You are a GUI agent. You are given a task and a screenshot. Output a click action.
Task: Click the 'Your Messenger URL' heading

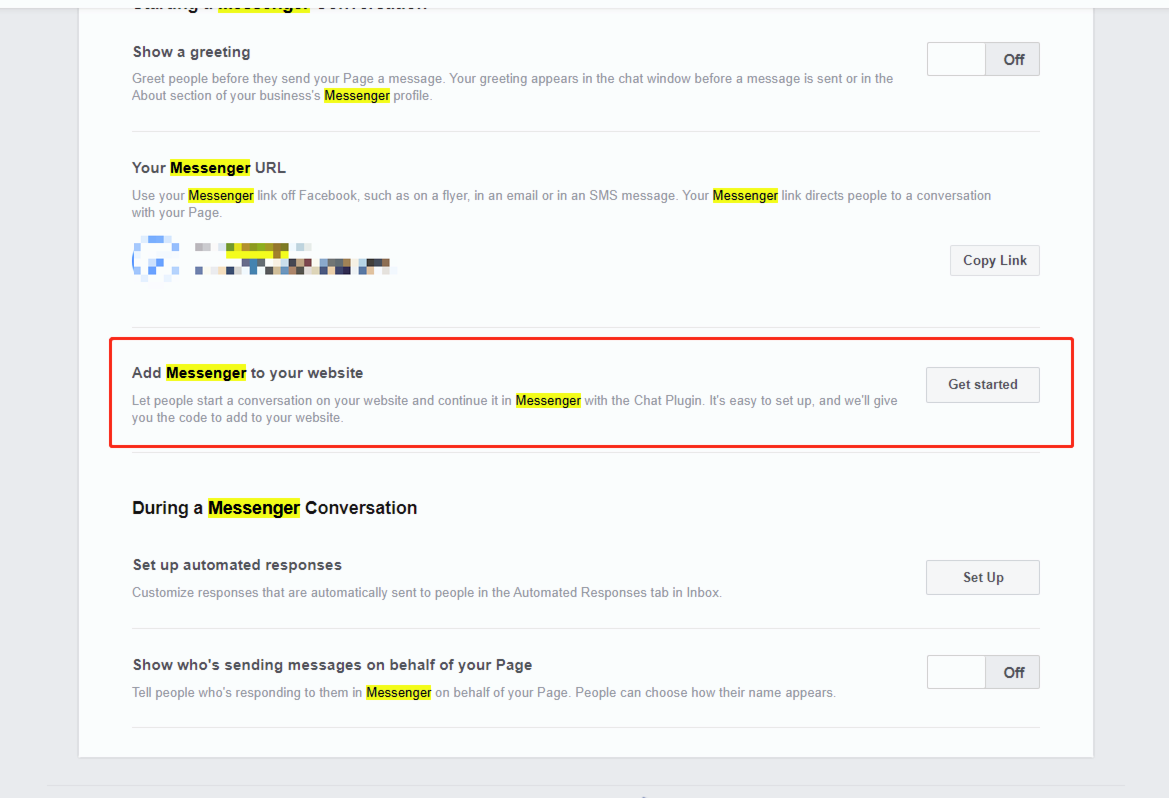tap(209, 168)
